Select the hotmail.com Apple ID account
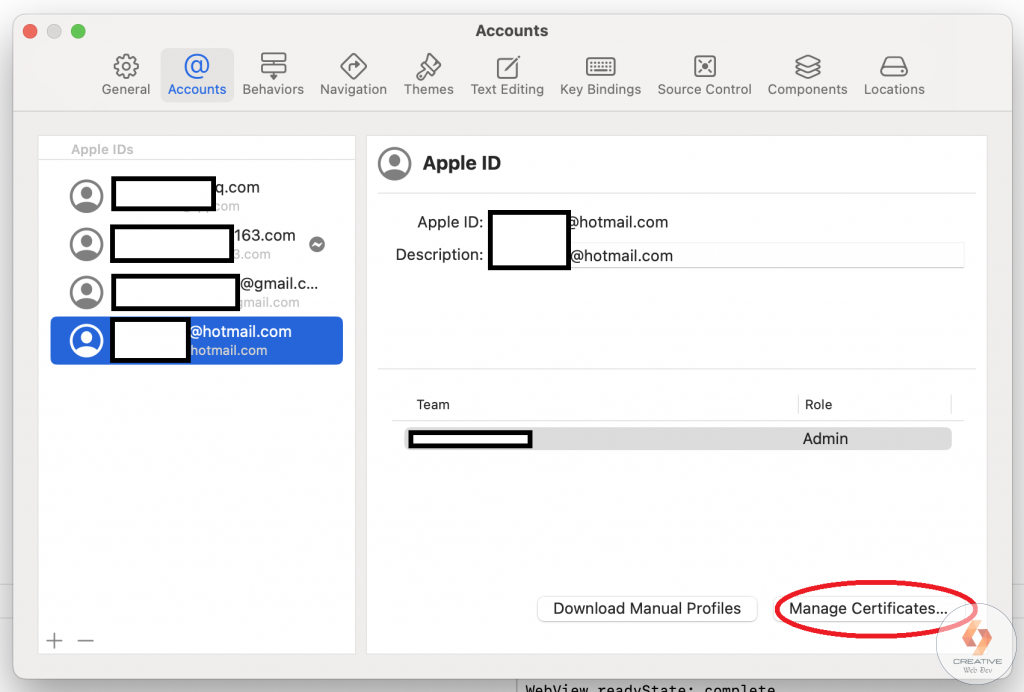The height and width of the screenshot is (692, 1024). [196, 340]
